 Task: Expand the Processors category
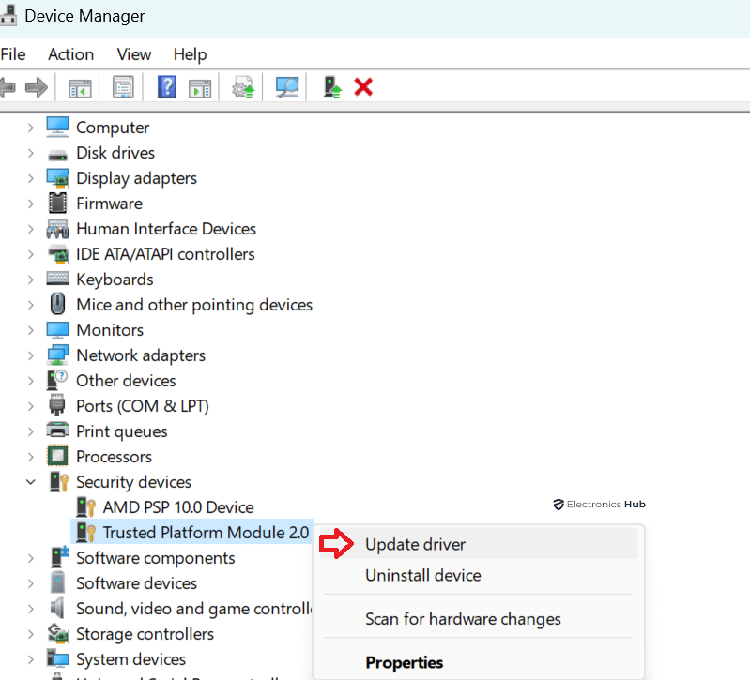tap(31, 456)
